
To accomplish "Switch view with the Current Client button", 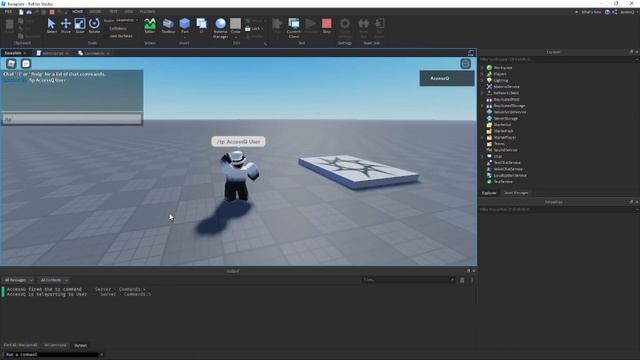I will (x=293, y=29).
